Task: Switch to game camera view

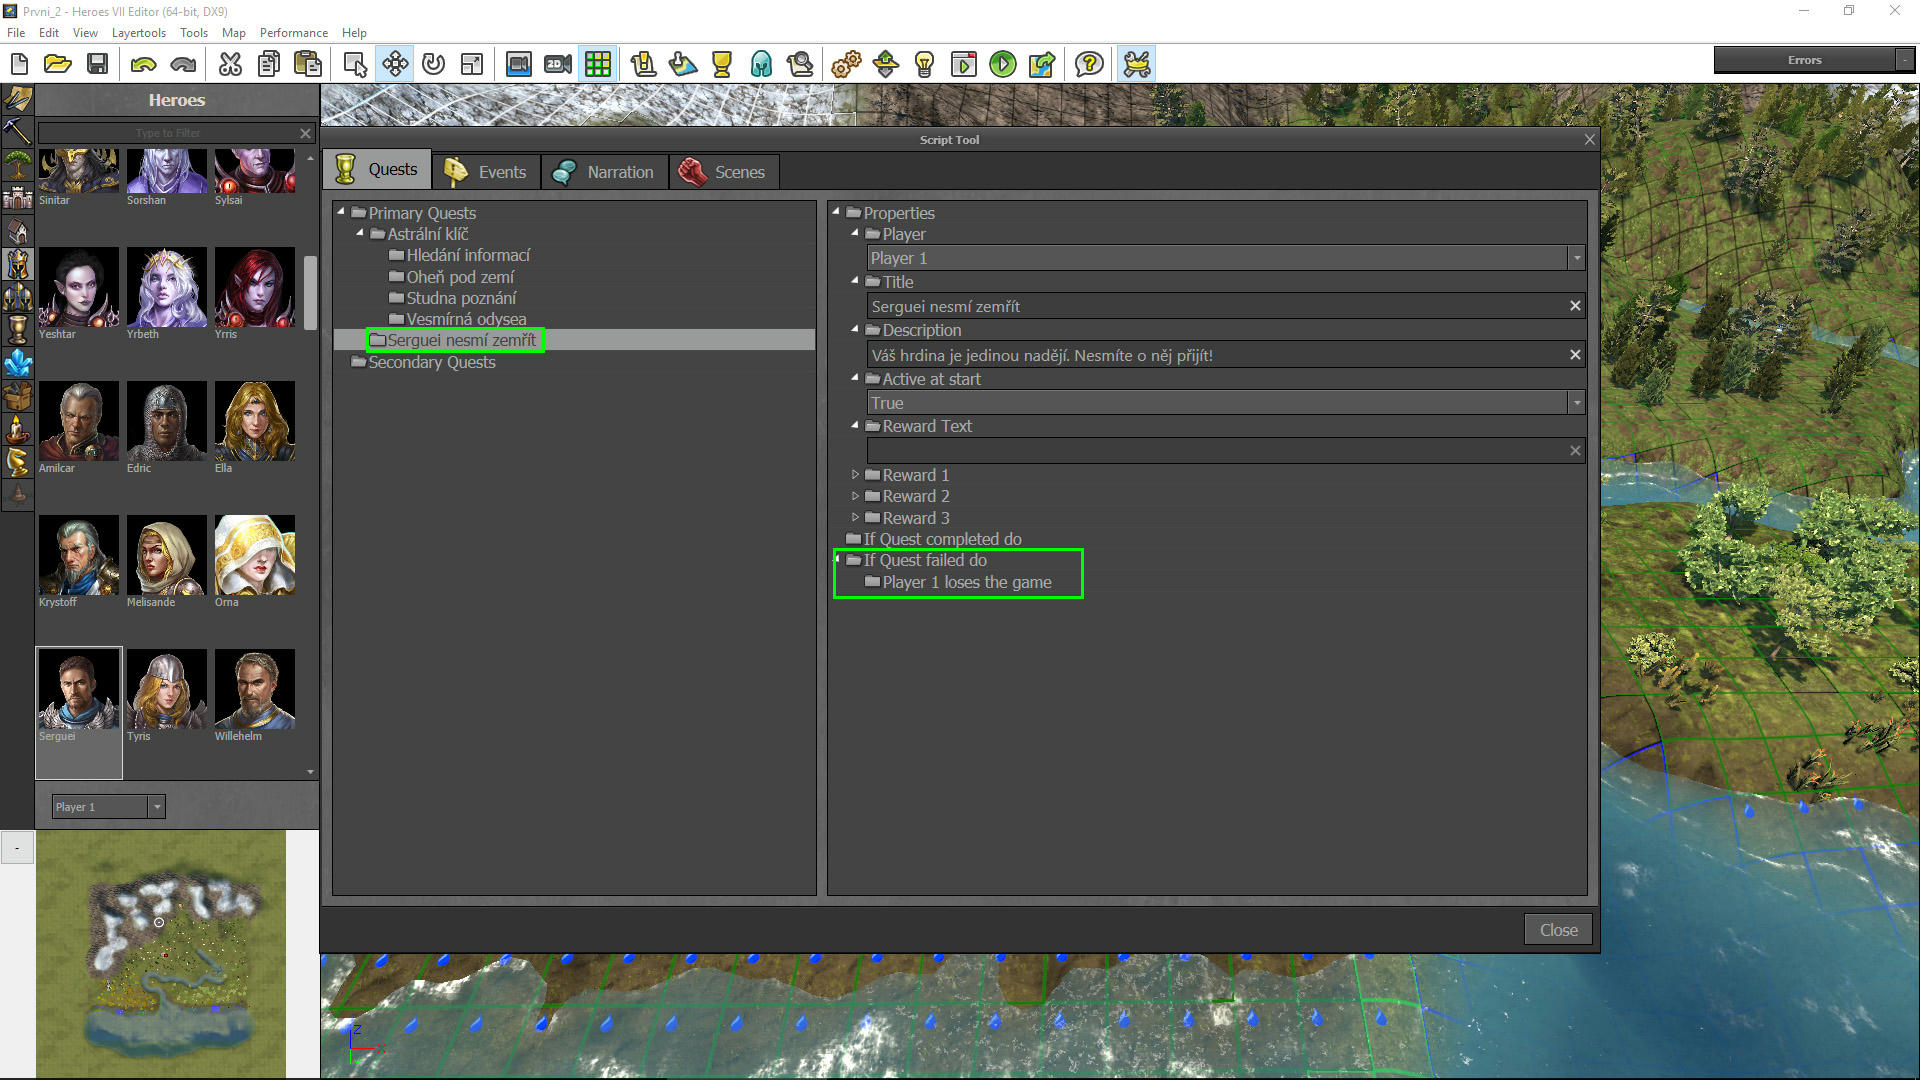Action: coord(518,64)
